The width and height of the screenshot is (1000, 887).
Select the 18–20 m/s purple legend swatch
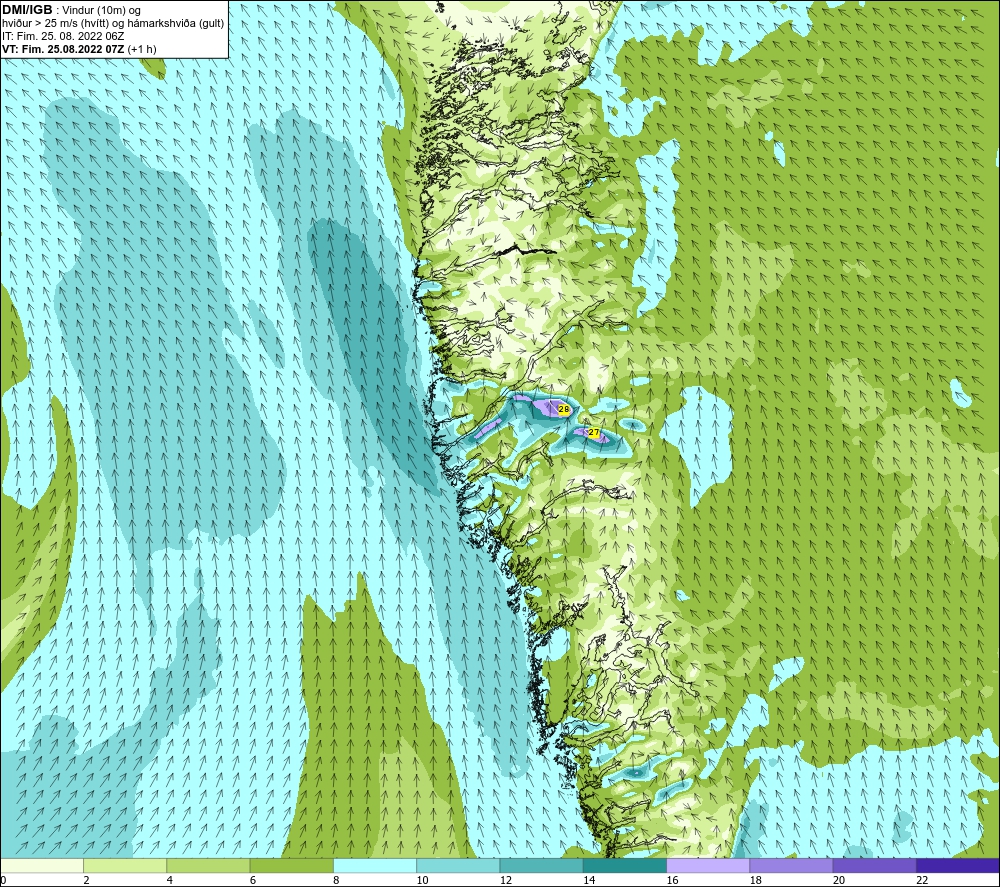[791, 865]
